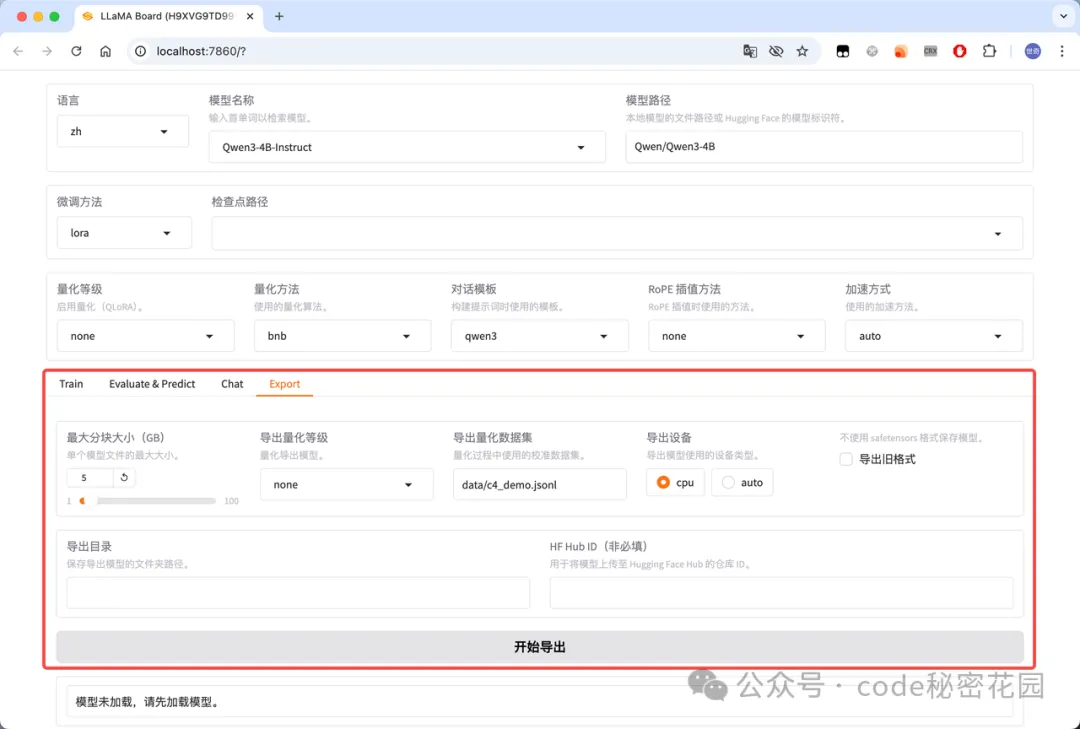Bookmark this page with the star icon

(801, 51)
